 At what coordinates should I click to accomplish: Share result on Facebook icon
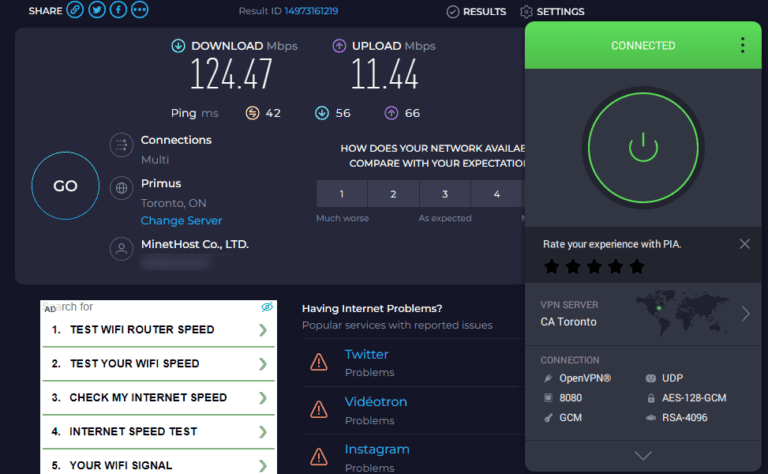(118, 10)
